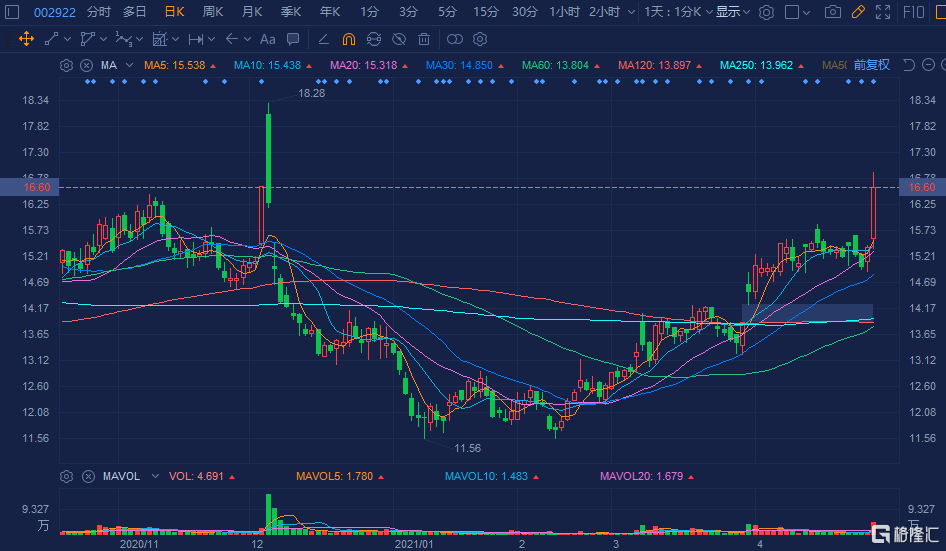Expand arrow marker options chevron
Image resolution: width=946 pixels, height=551 pixels.
click(x=247, y=39)
